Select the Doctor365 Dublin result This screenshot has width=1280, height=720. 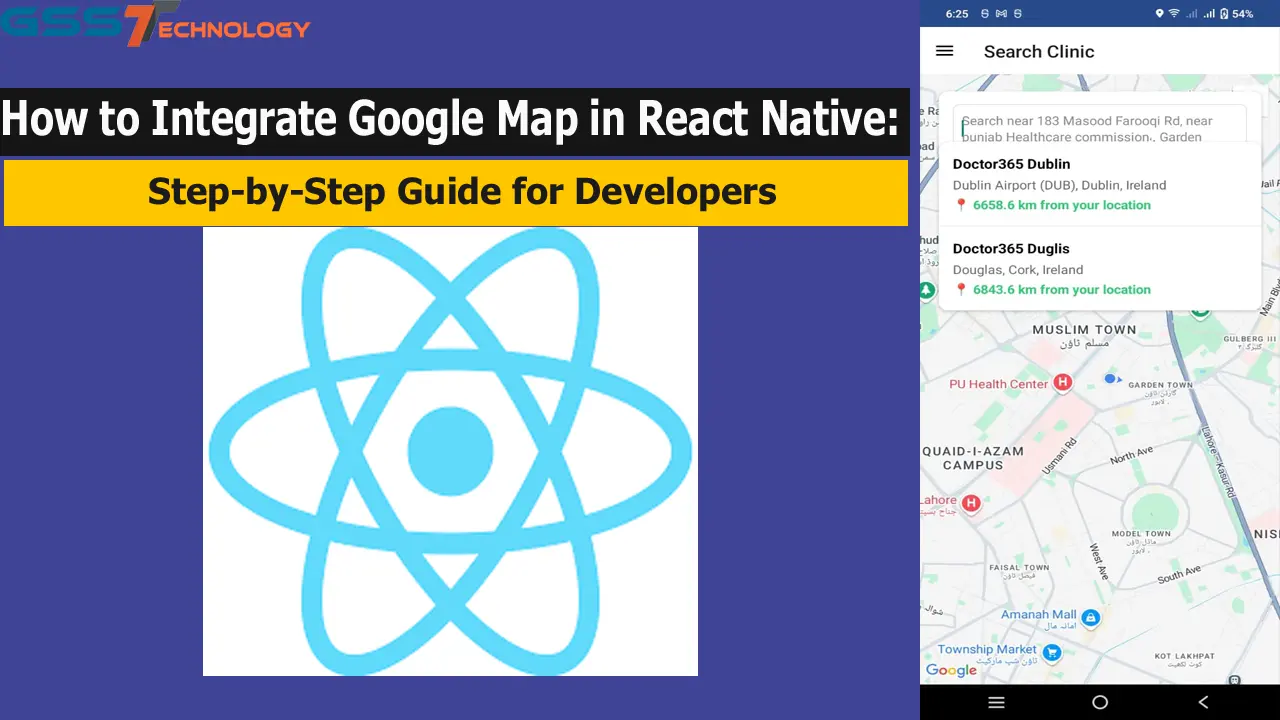point(1100,184)
